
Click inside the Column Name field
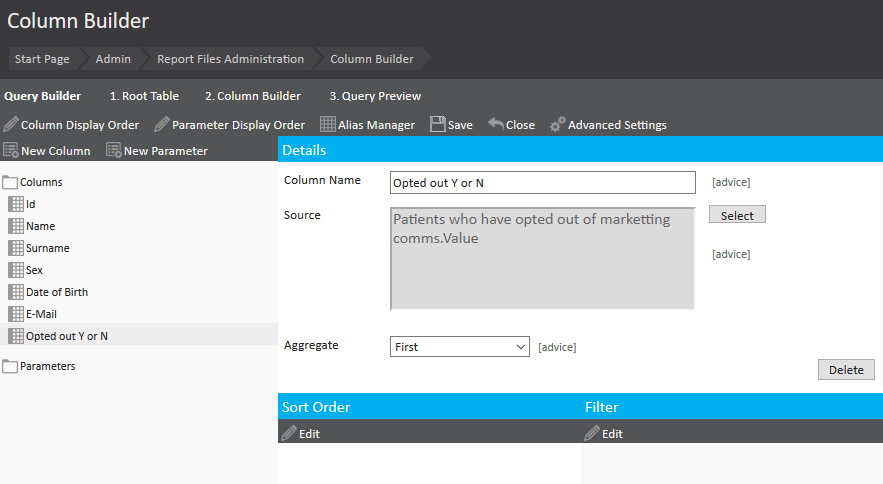542,183
